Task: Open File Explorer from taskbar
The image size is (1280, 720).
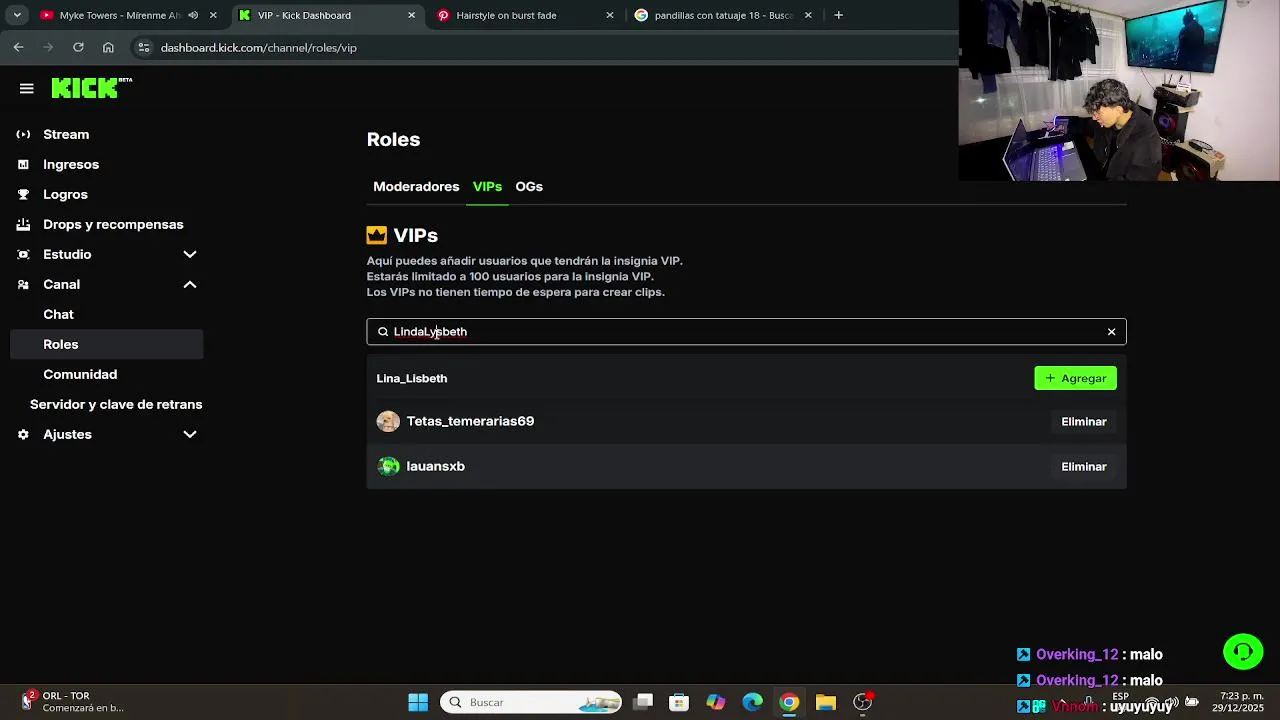Action: (x=825, y=702)
